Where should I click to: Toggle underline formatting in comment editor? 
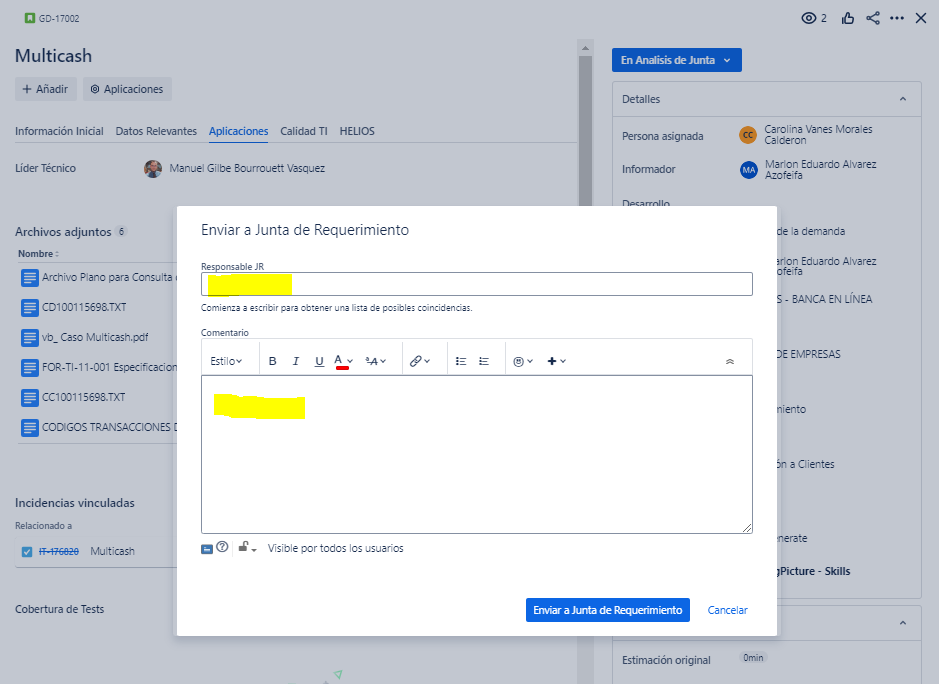point(319,361)
